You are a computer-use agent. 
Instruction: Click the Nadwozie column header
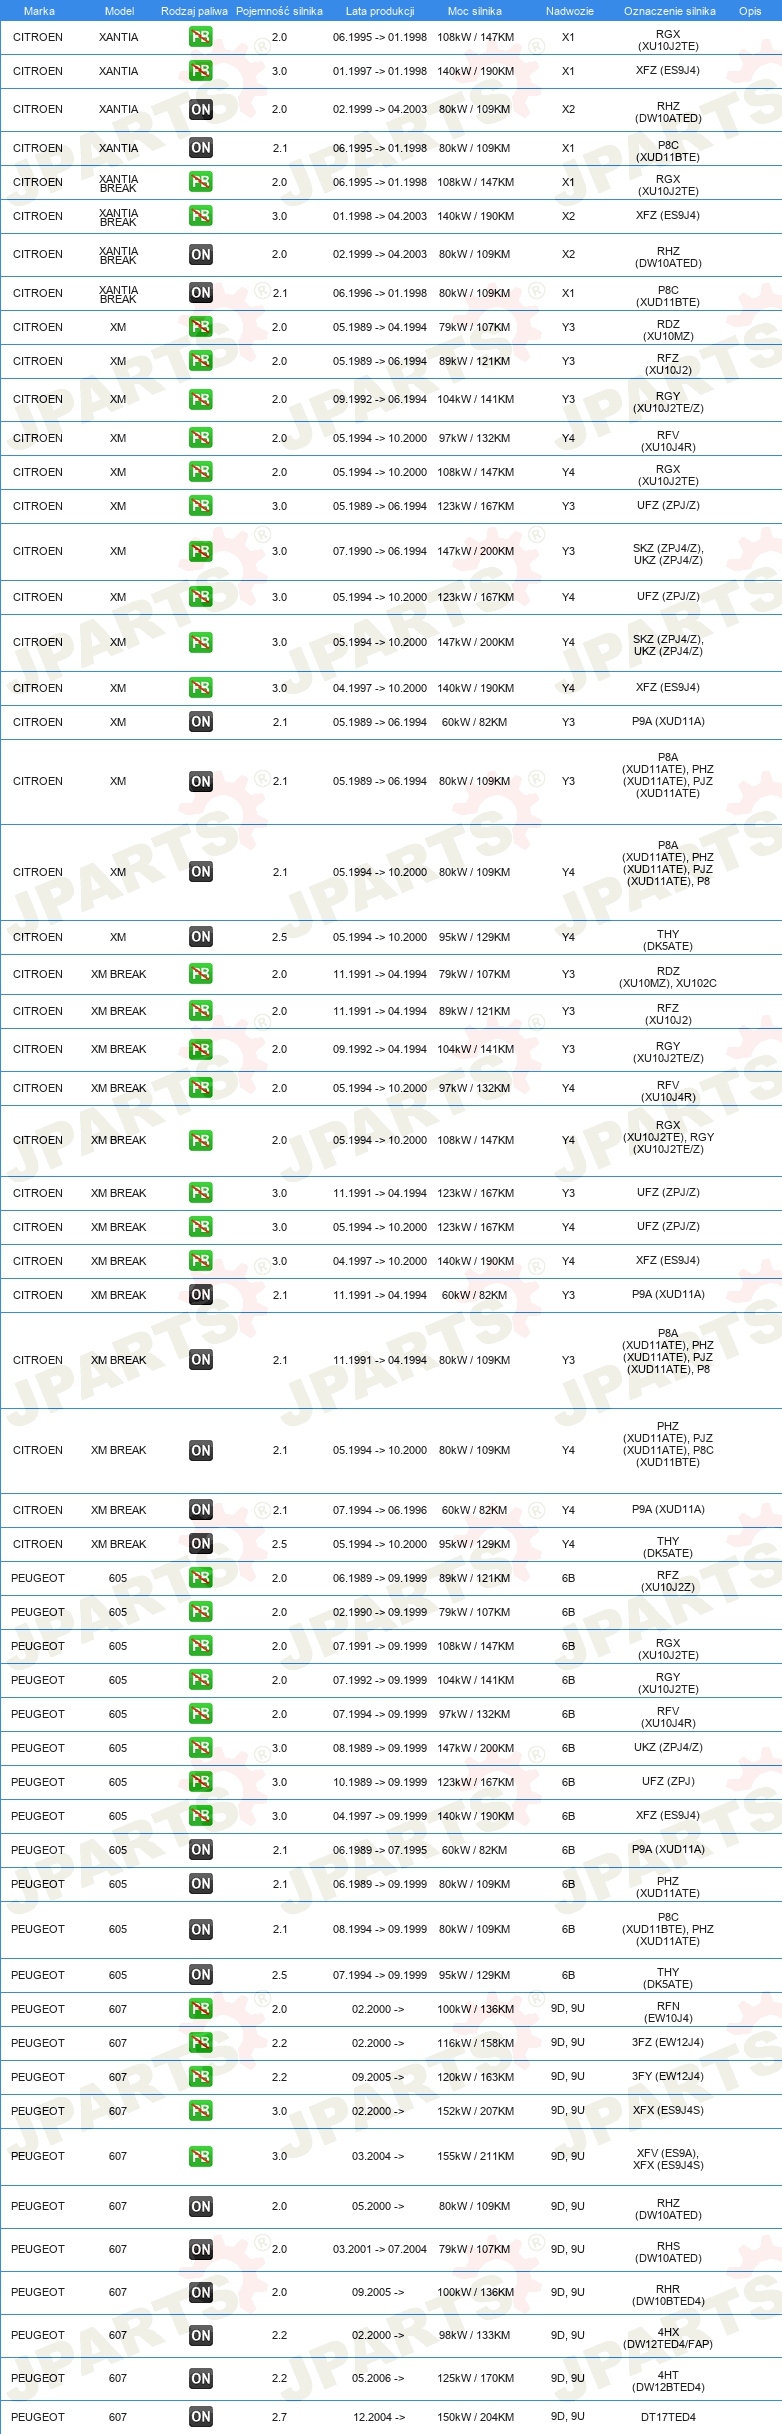click(x=570, y=11)
